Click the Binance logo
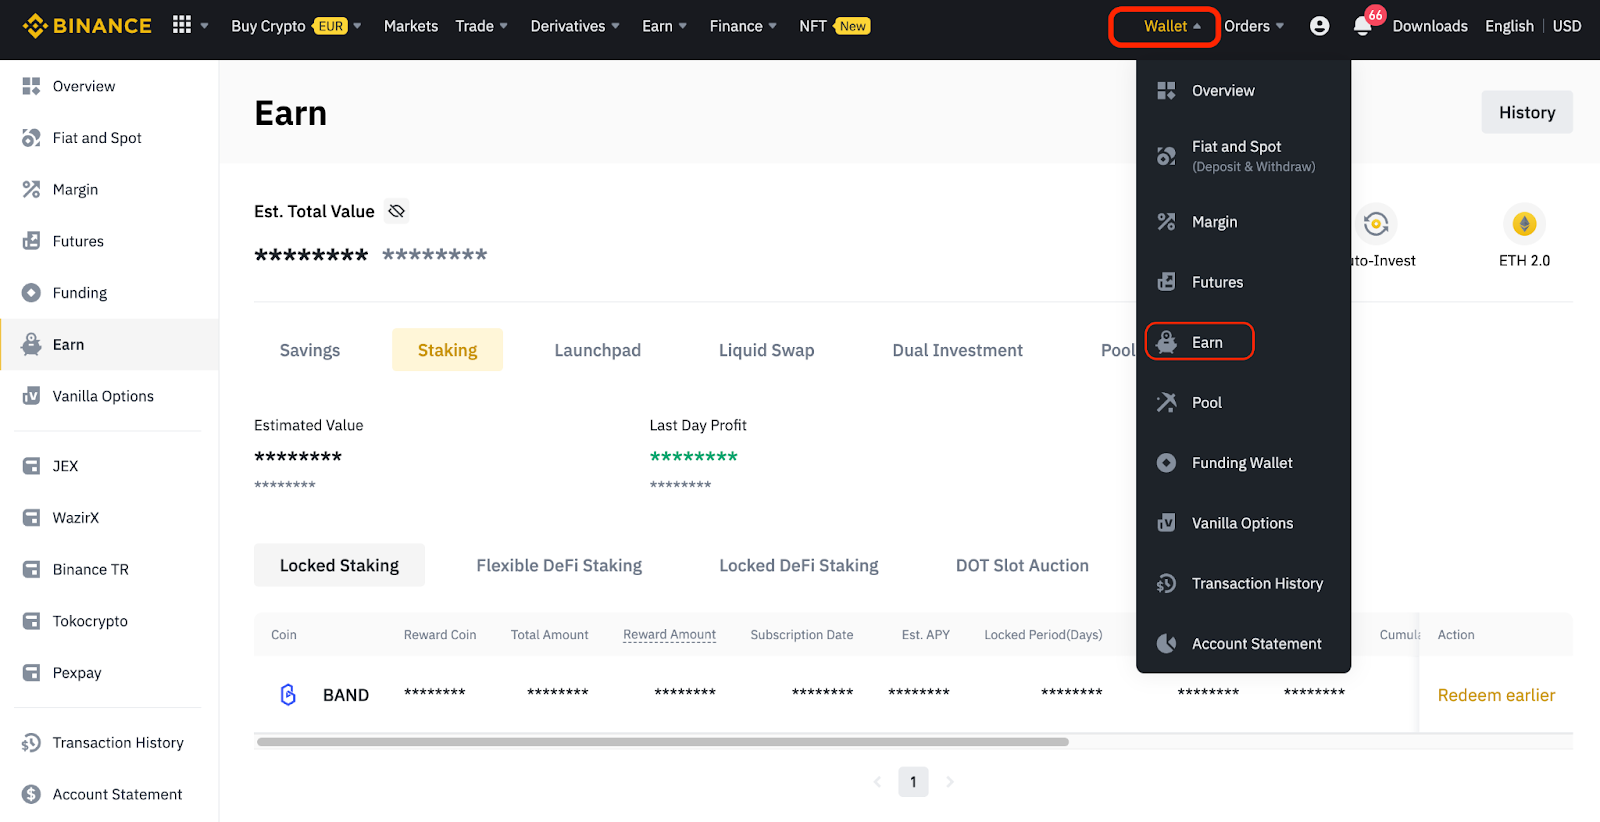1600x822 pixels. coord(87,26)
